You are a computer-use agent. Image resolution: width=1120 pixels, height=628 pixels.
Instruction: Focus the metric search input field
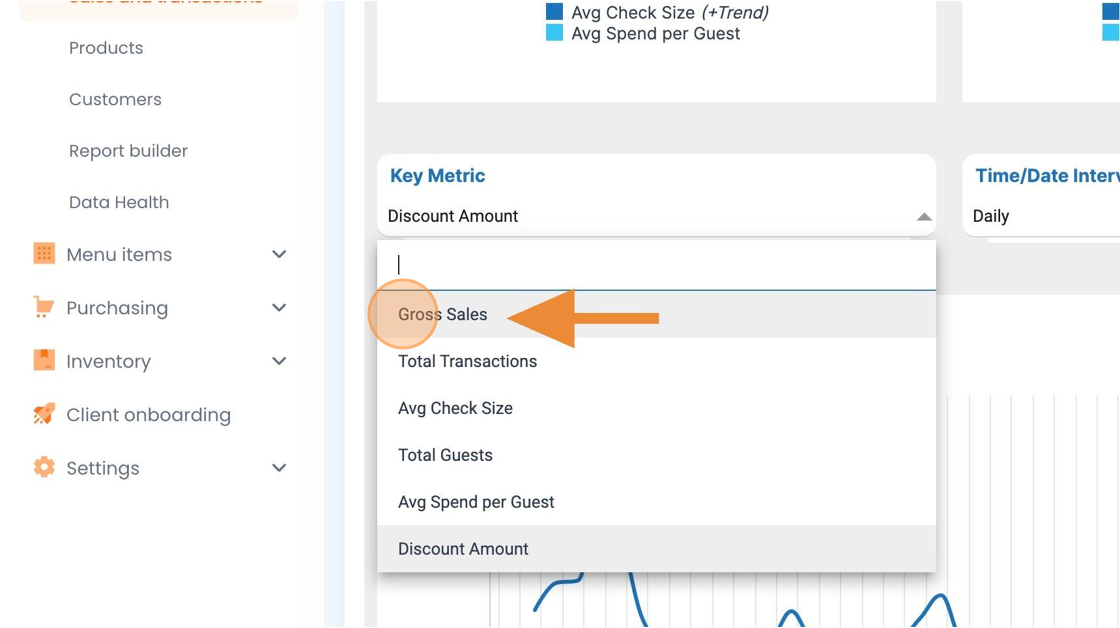[656, 265]
